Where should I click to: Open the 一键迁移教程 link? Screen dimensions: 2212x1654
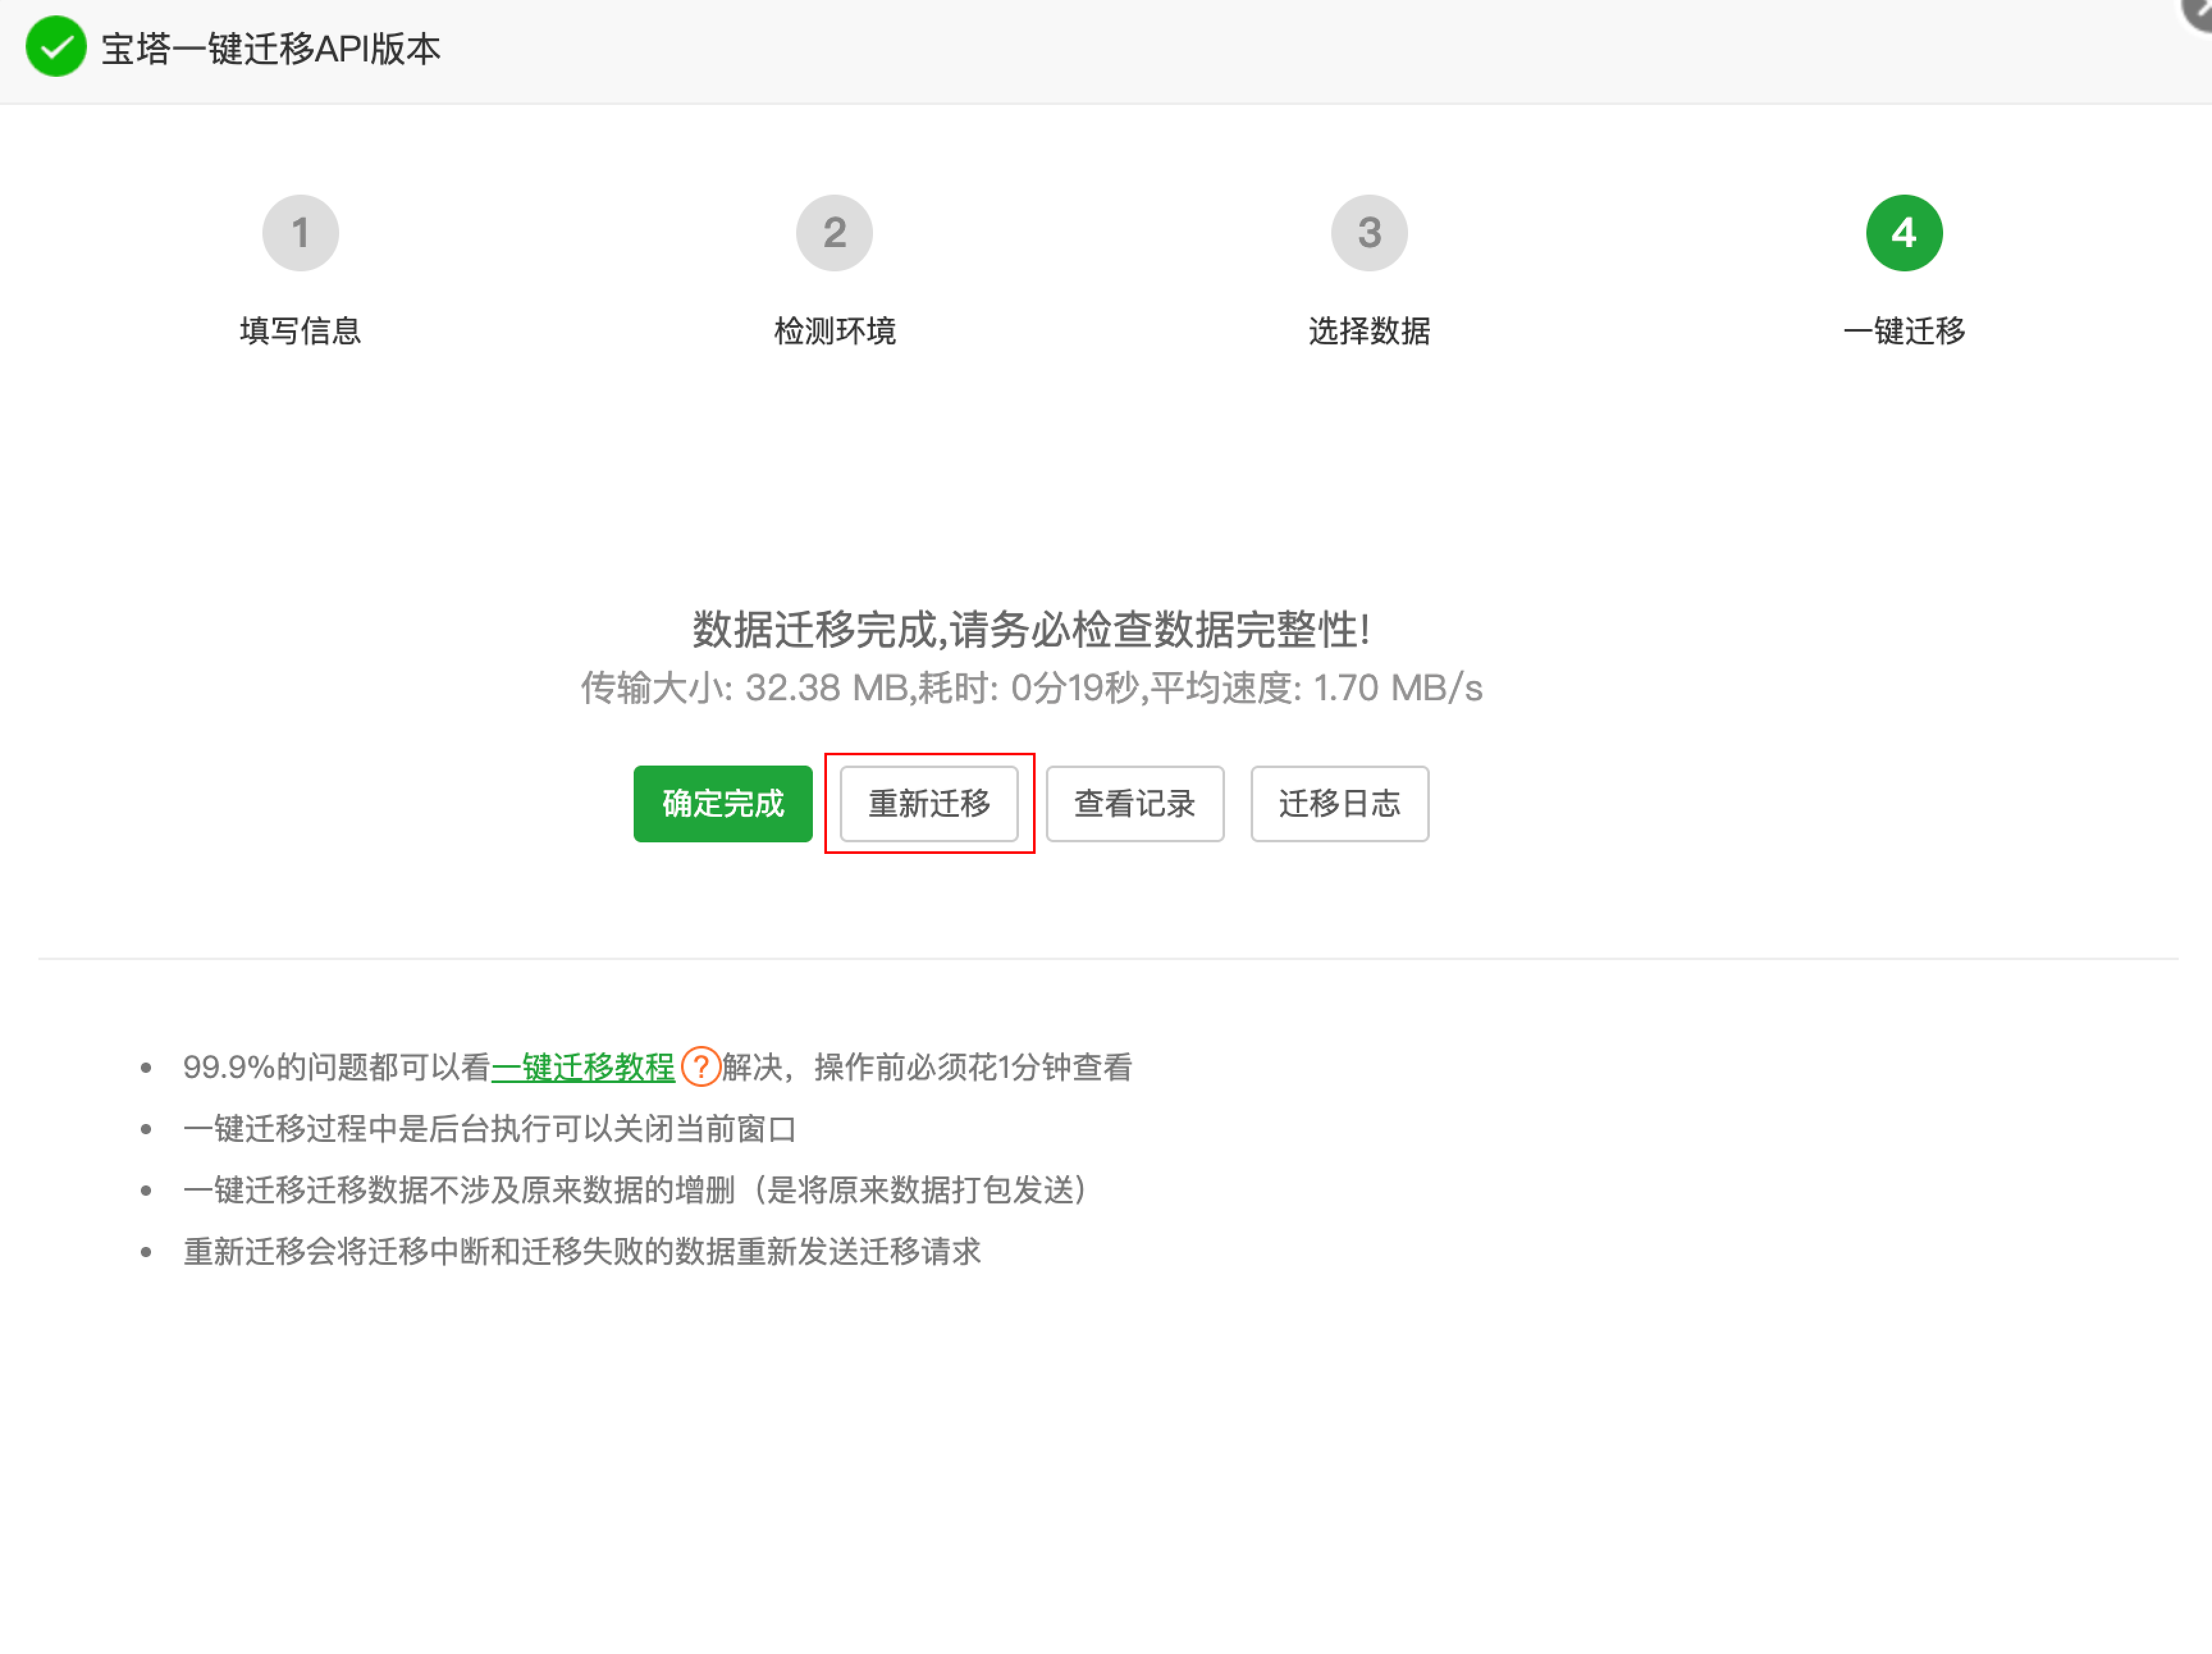click(x=583, y=1067)
